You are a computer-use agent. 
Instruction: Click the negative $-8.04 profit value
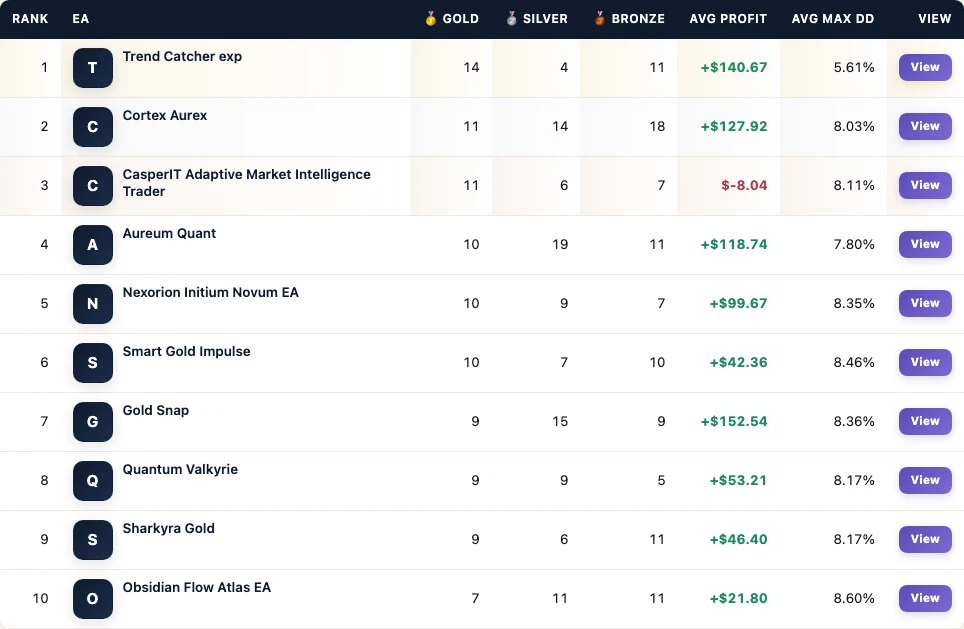[745, 186]
